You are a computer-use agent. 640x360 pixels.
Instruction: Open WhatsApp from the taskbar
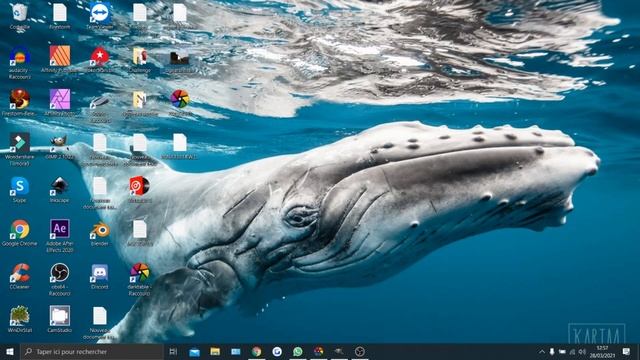[x=298, y=351]
